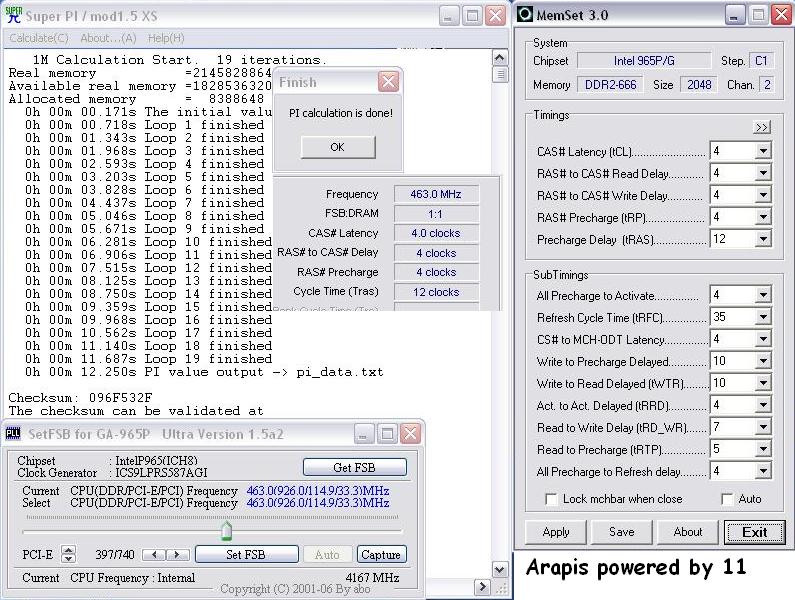Toggle Lock mchbar when close checkbox
The height and width of the screenshot is (600, 795).
tap(551, 499)
